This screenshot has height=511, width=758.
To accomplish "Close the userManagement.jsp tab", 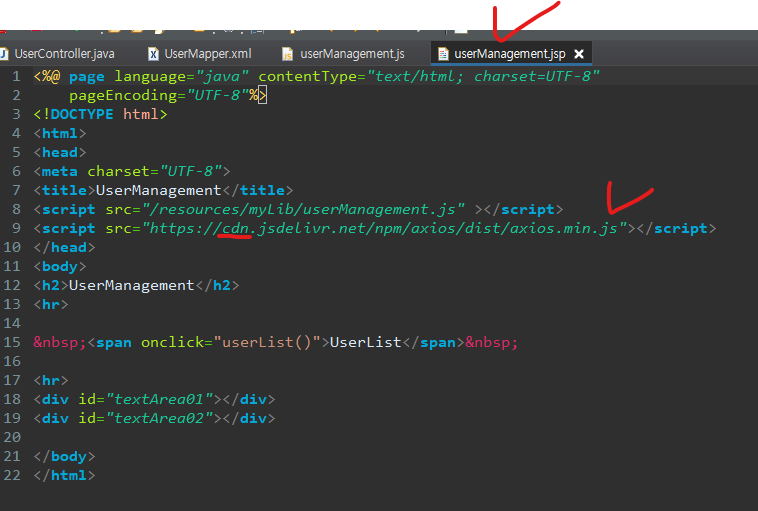I will click(579, 54).
